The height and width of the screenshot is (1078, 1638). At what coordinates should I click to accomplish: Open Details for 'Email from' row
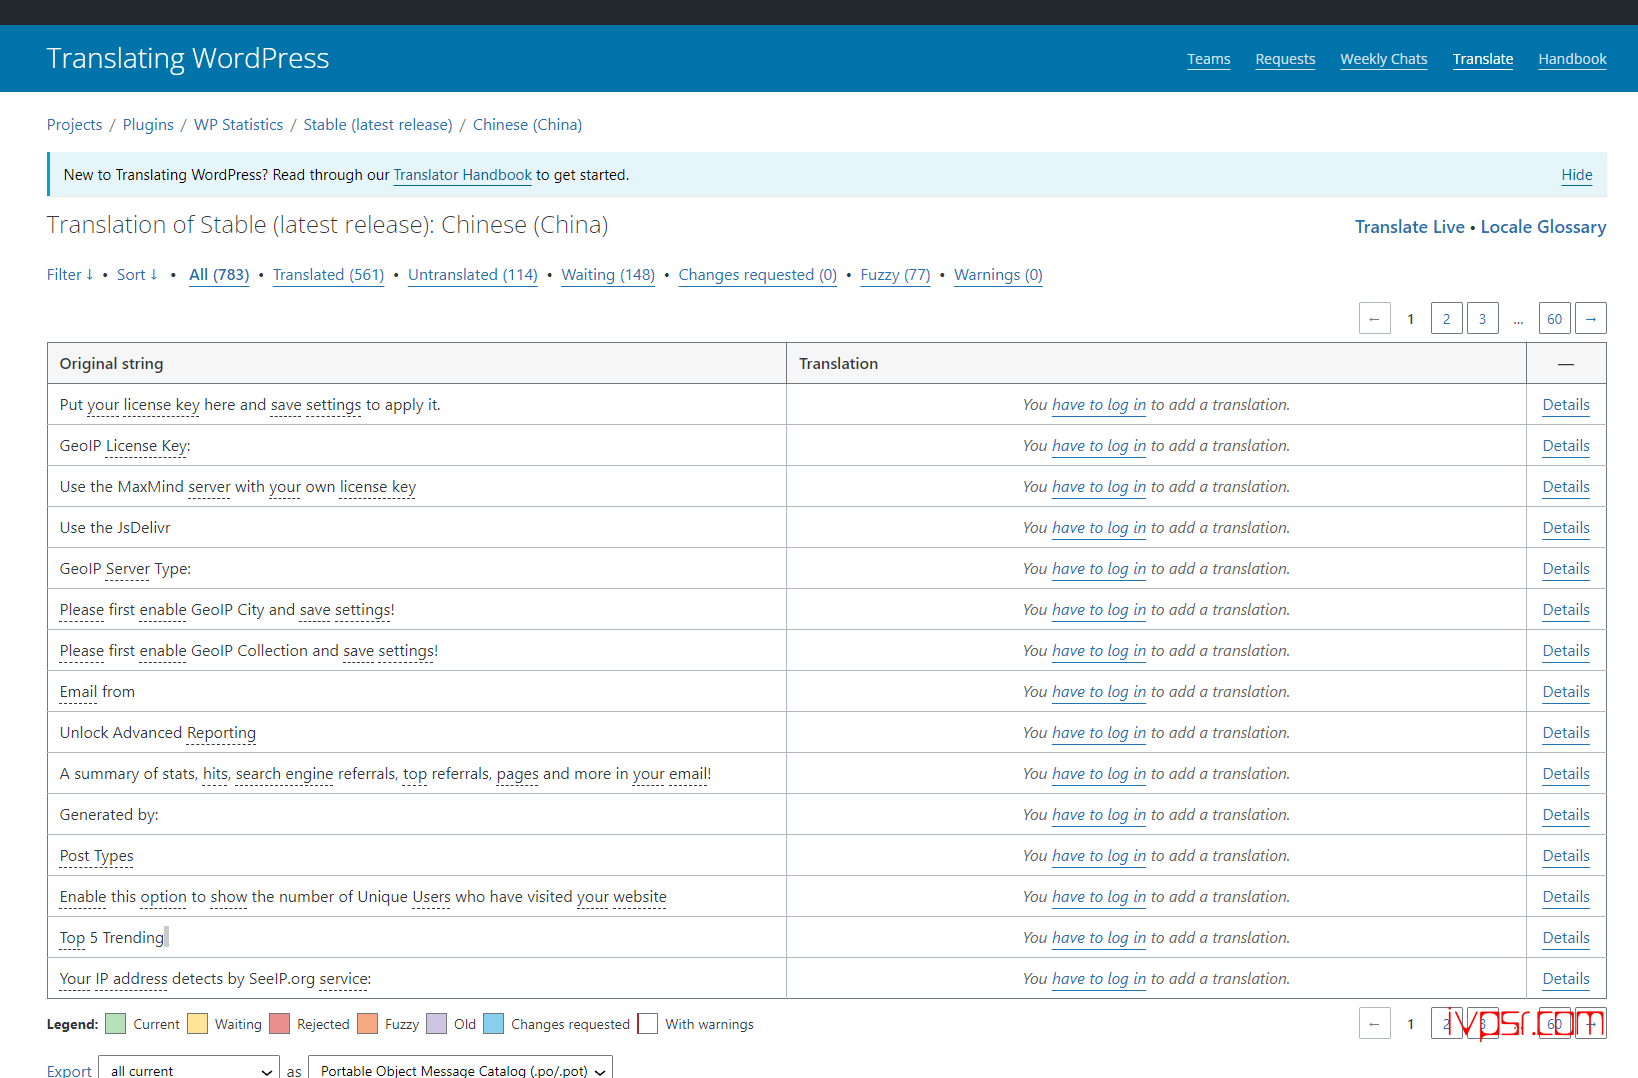[1566, 692]
